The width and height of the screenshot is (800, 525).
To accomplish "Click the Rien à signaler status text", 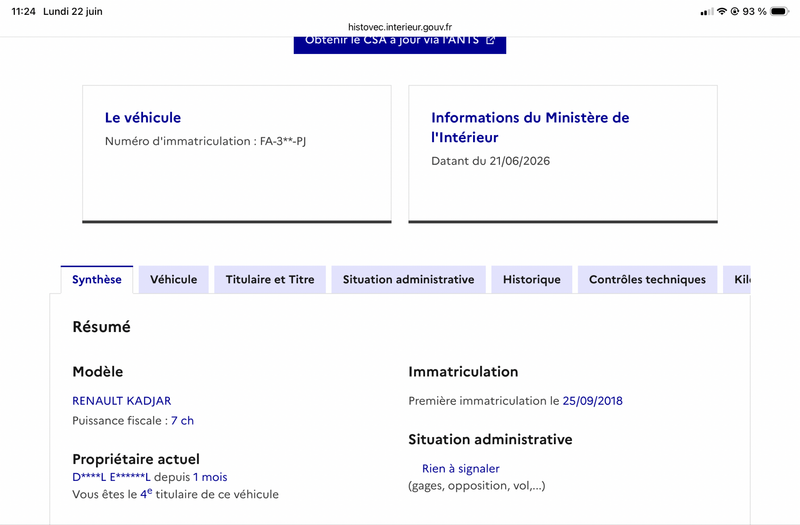I will pyautogui.click(x=461, y=469).
